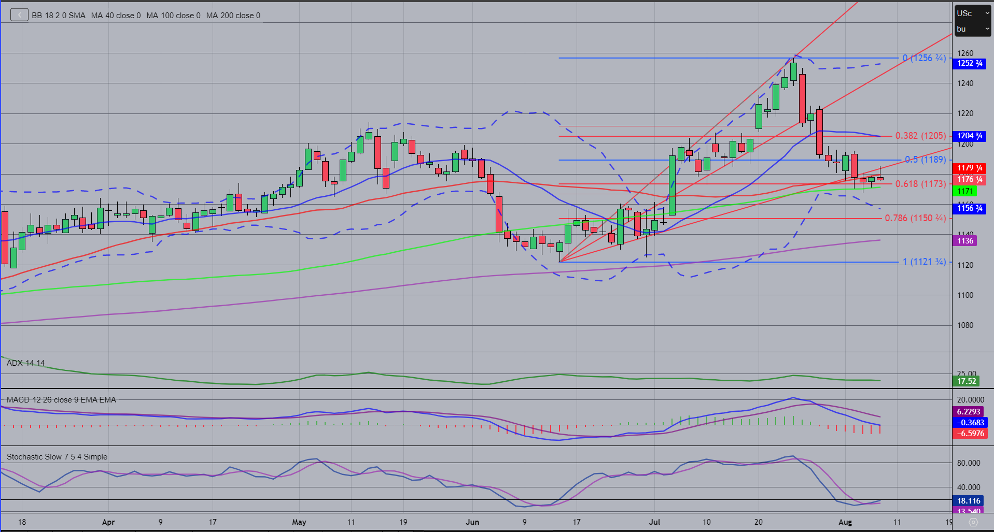Click the green 17.52 ADX value tag

(x=968, y=381)
